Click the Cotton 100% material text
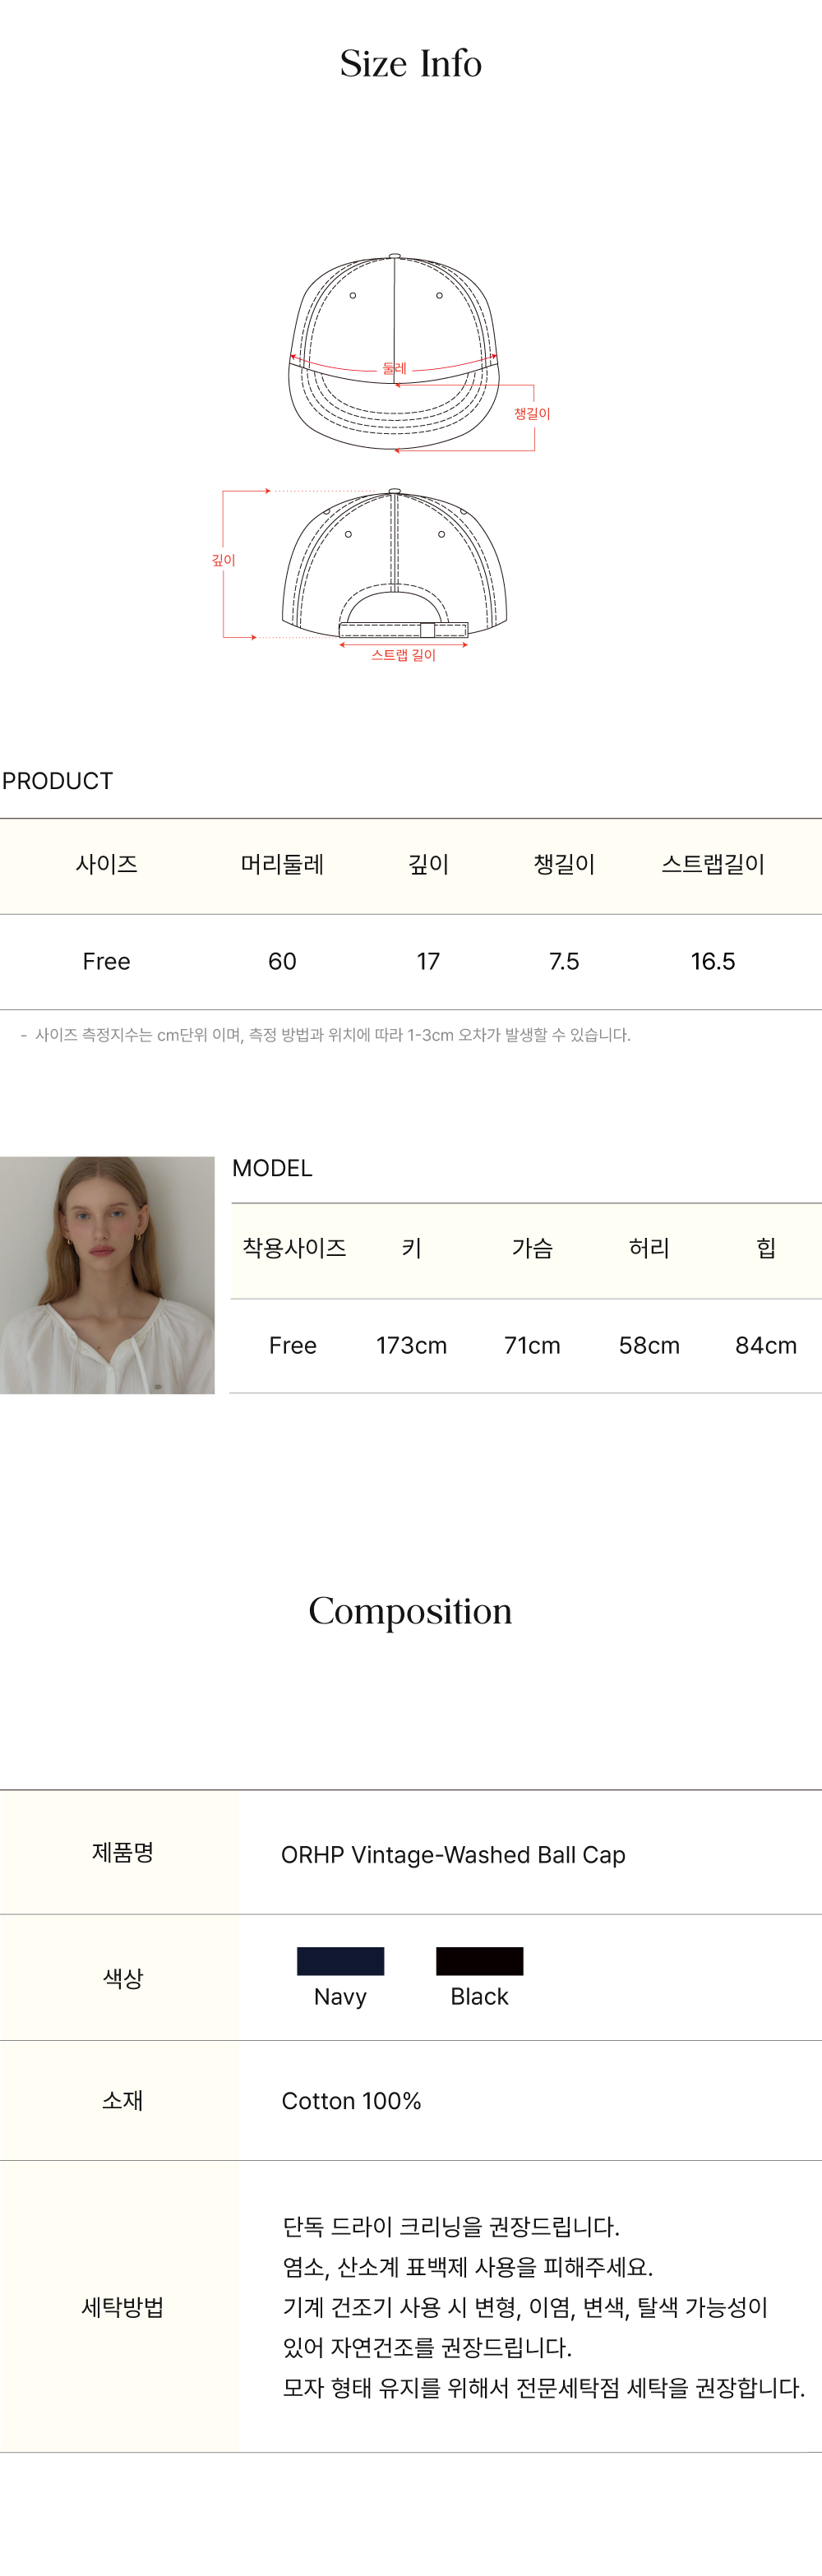The image size is (822, 2576). click(x=351, y=2101)
